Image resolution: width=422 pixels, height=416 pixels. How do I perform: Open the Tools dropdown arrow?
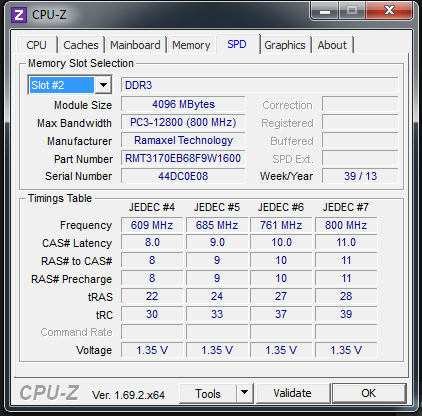point(245,393)
